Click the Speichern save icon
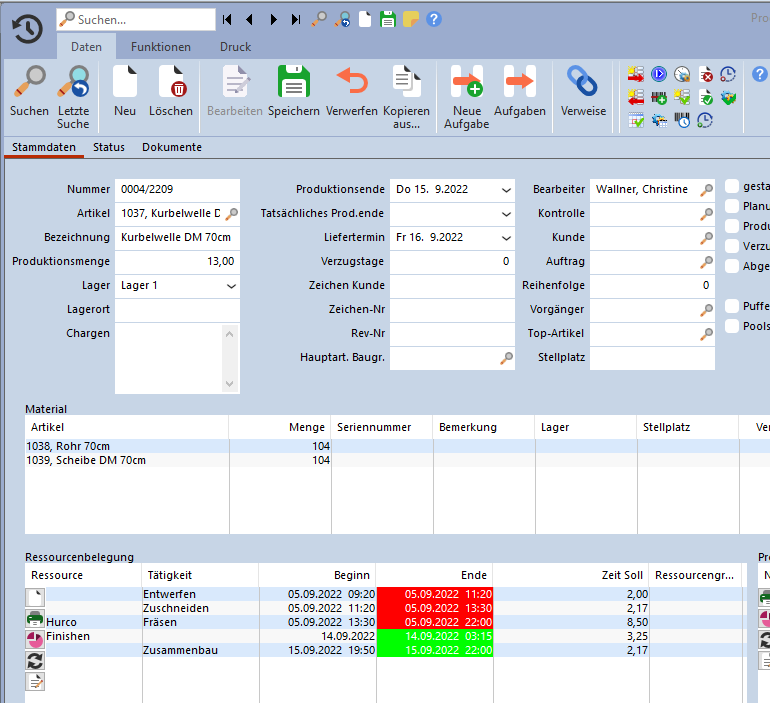770x703 pixels. [x=293, y=83]
